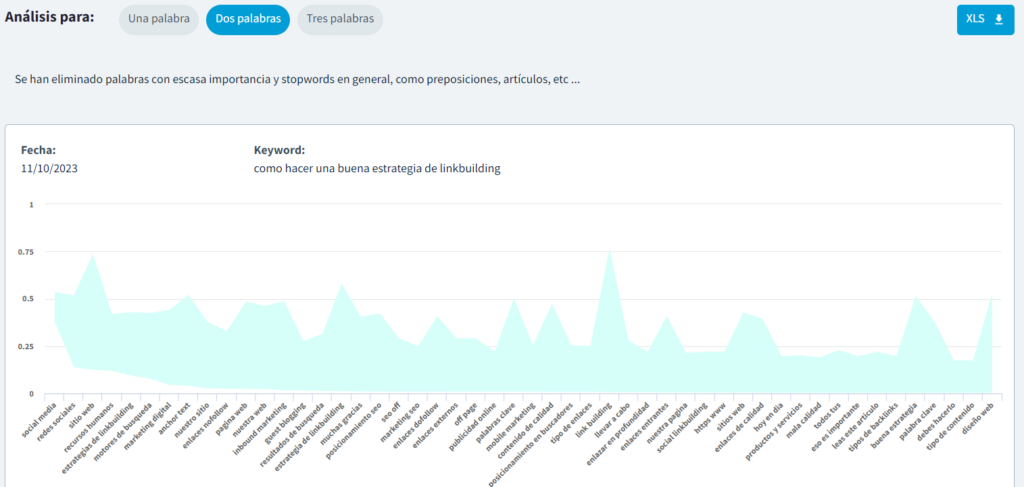
Task: Click the "link building" peak in the chart
Action: [x=610, y=250]
